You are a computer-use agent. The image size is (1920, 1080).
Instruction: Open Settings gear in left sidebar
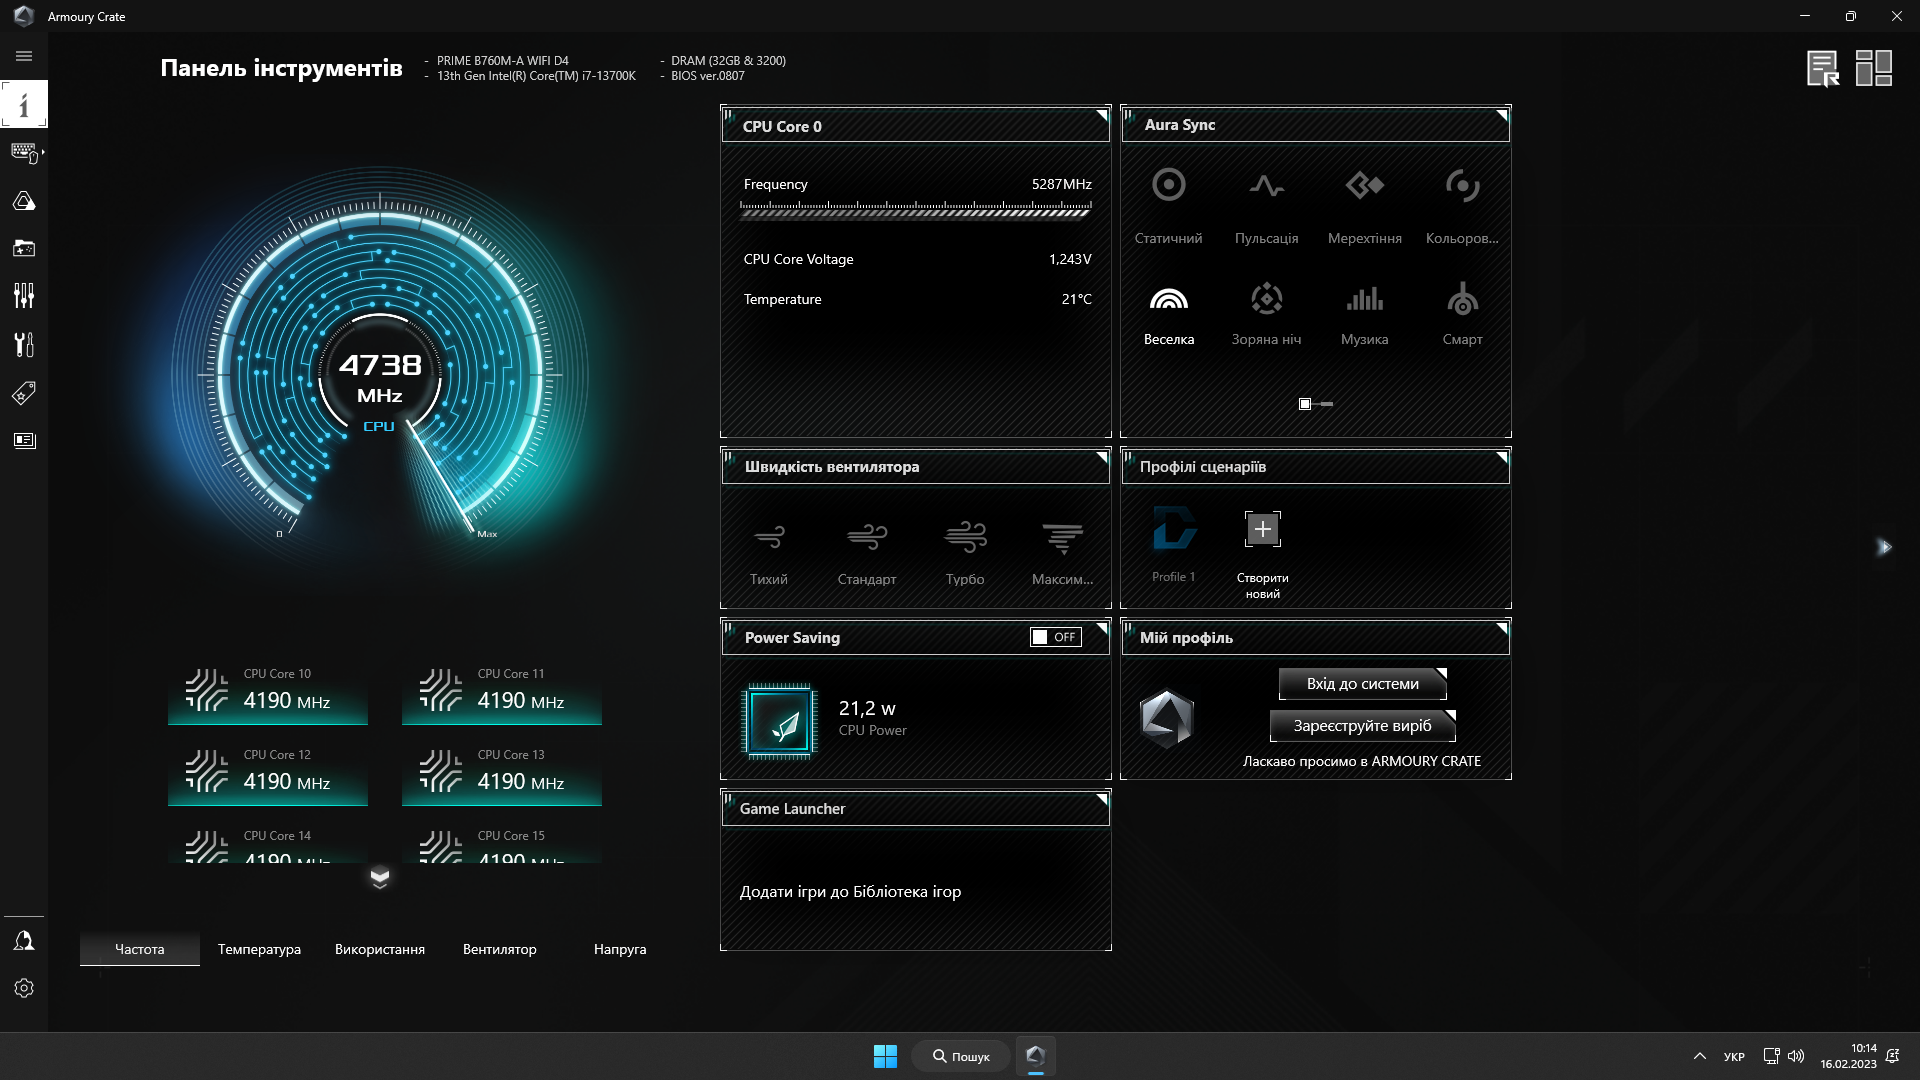click(24, 988)
